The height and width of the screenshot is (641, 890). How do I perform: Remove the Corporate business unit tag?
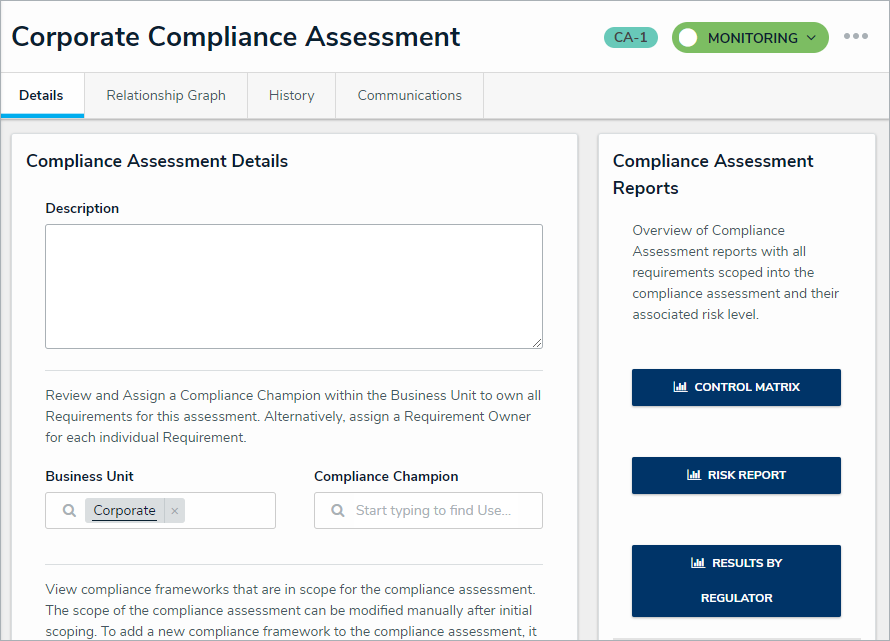point(175,511)
